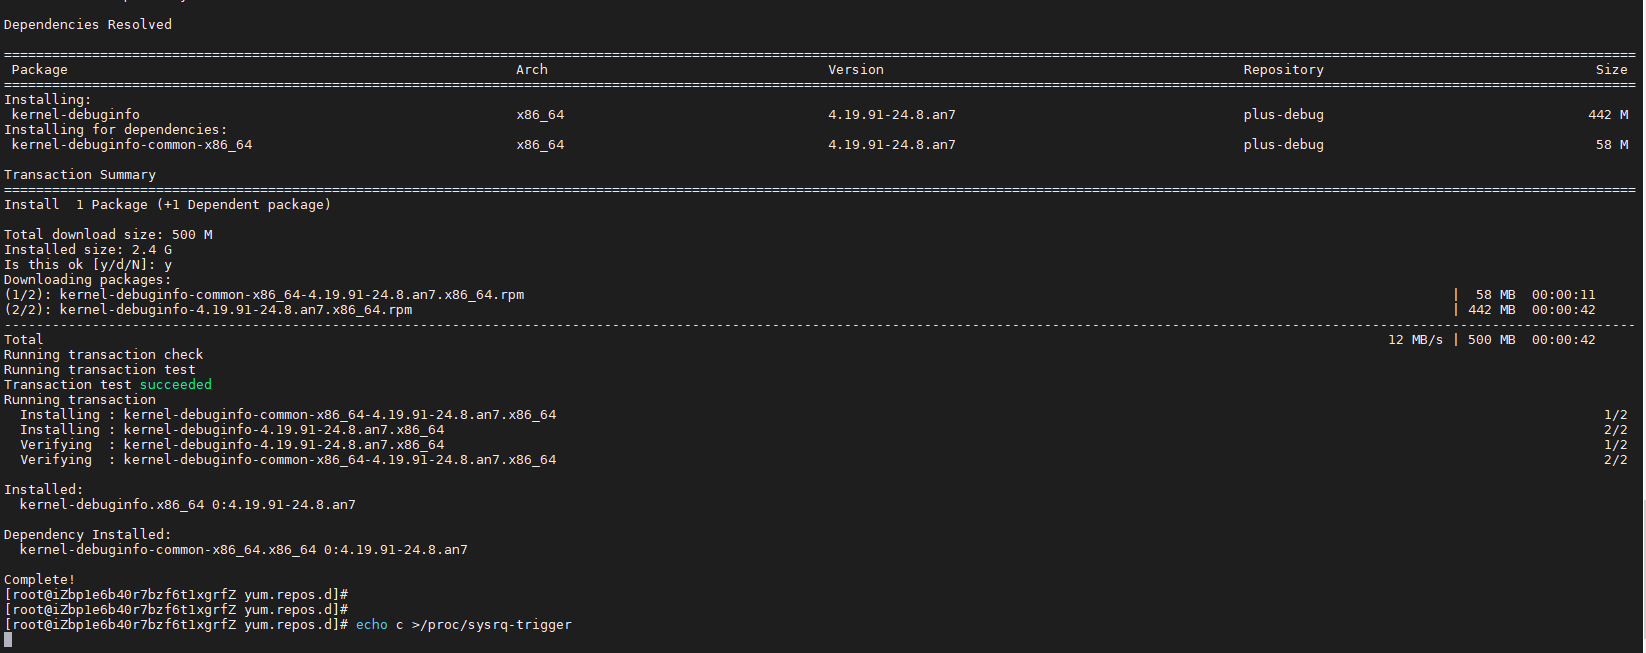Screen dimensions: 1646x653
Task: Click the 'Dependencies Resolved' line
Action: click(88, 25)
